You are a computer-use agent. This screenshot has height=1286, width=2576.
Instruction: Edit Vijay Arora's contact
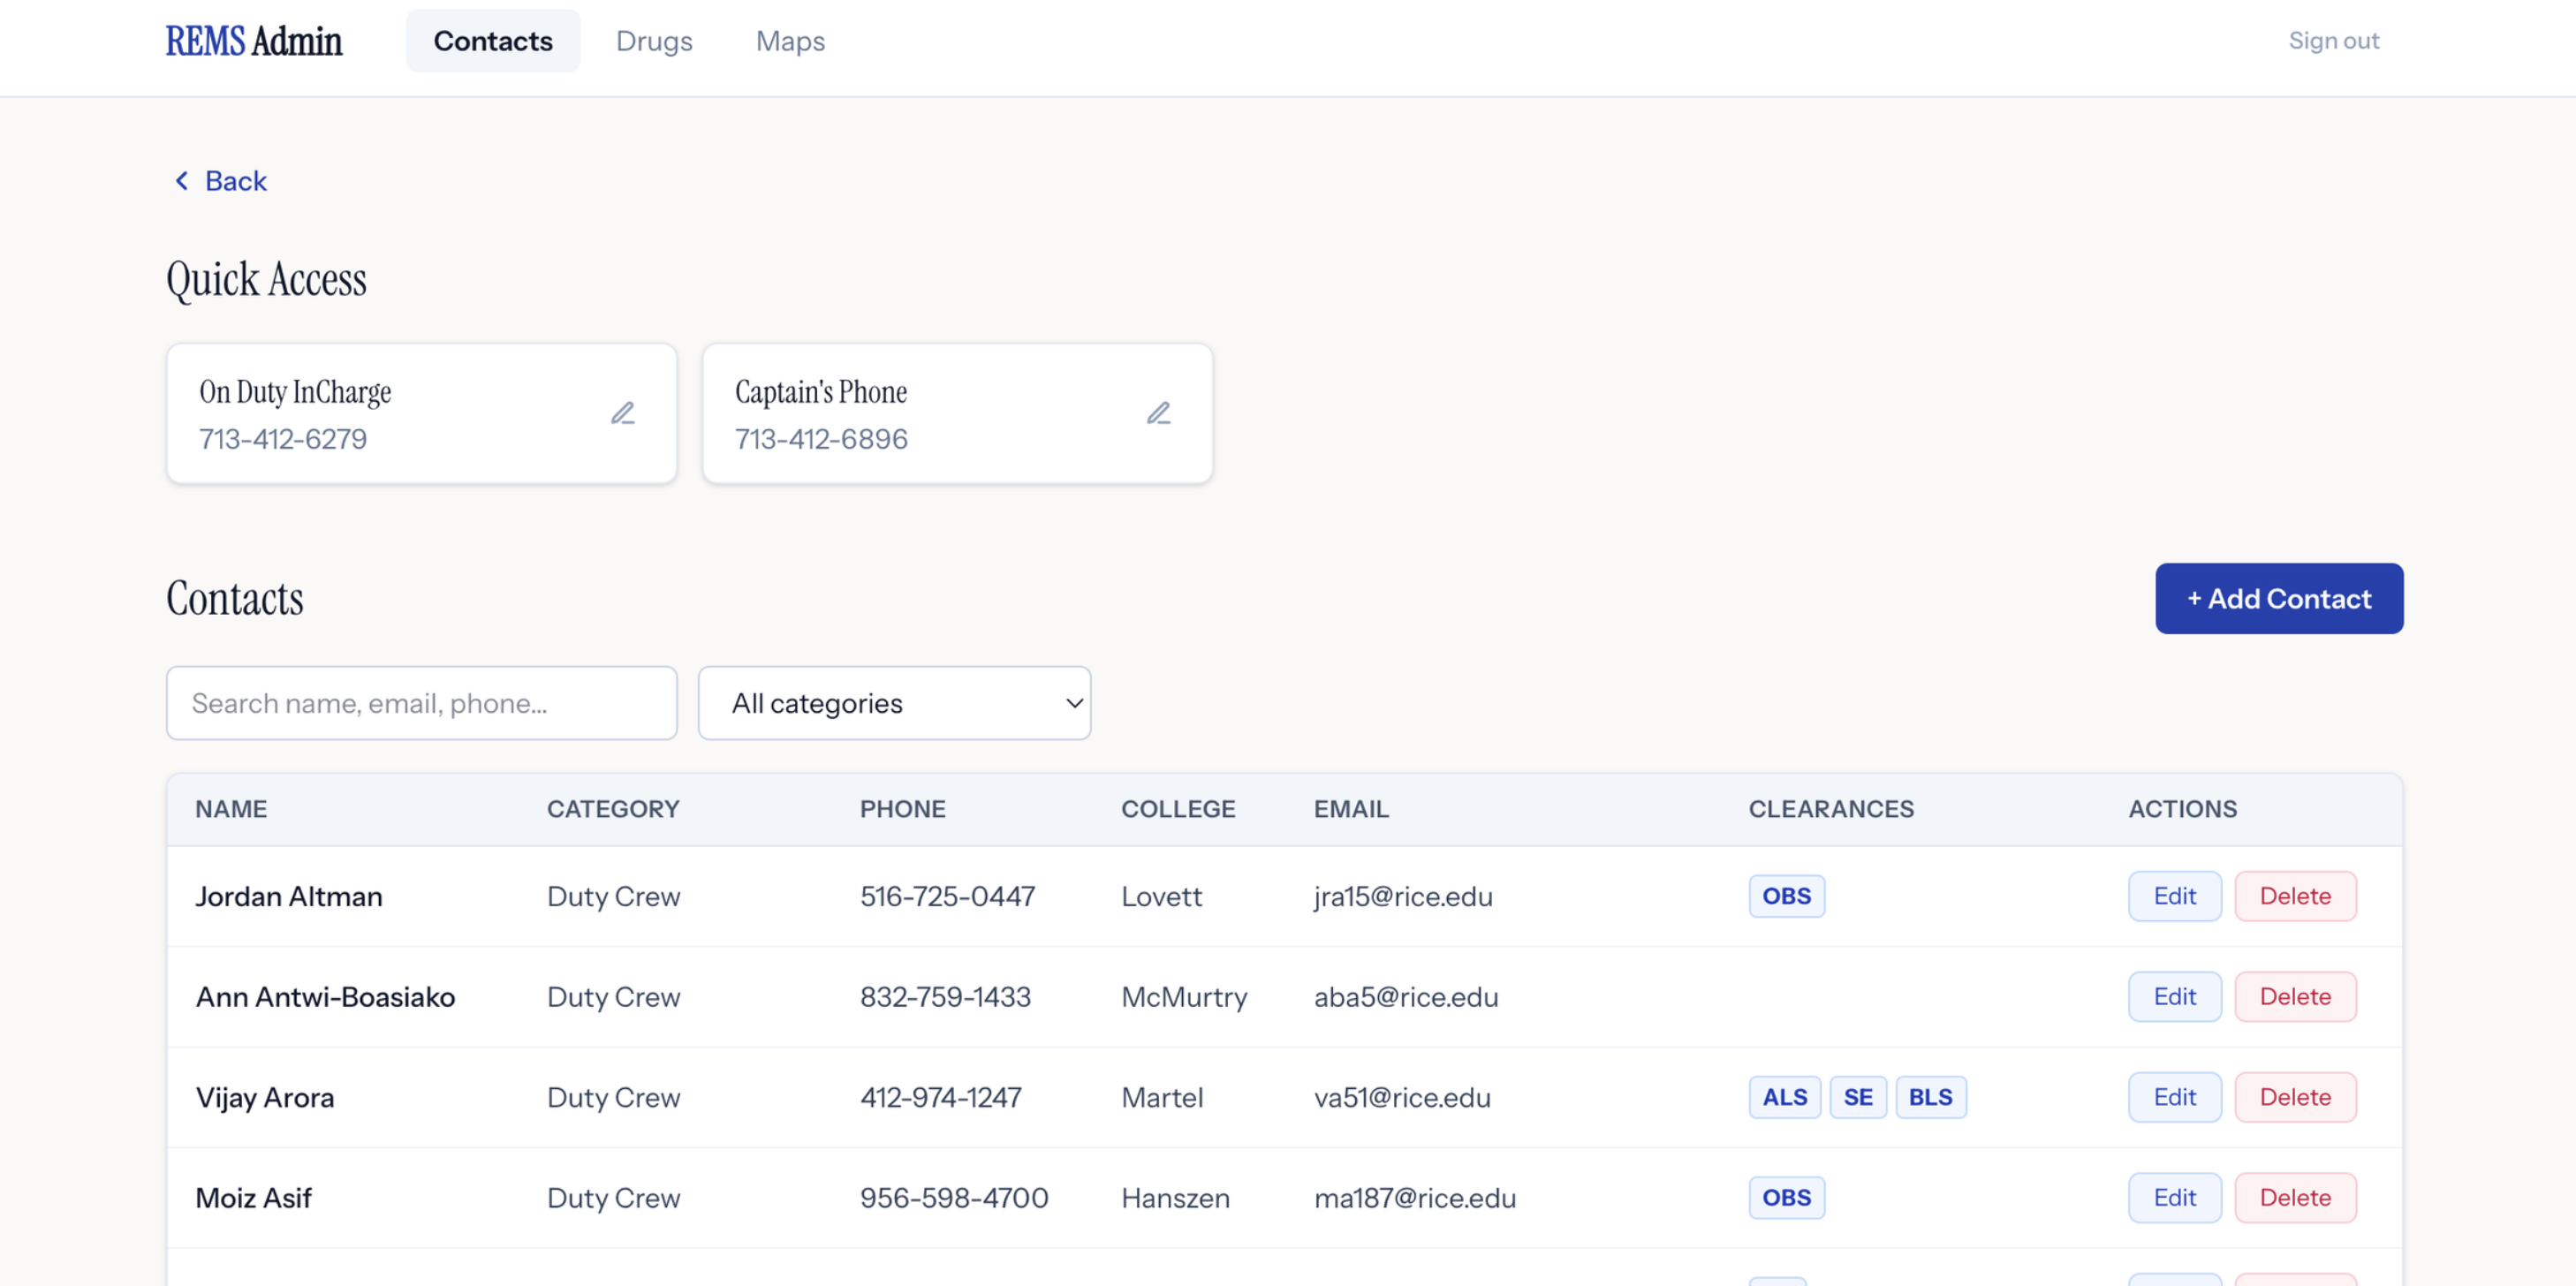click(x=2174, y=1097)
